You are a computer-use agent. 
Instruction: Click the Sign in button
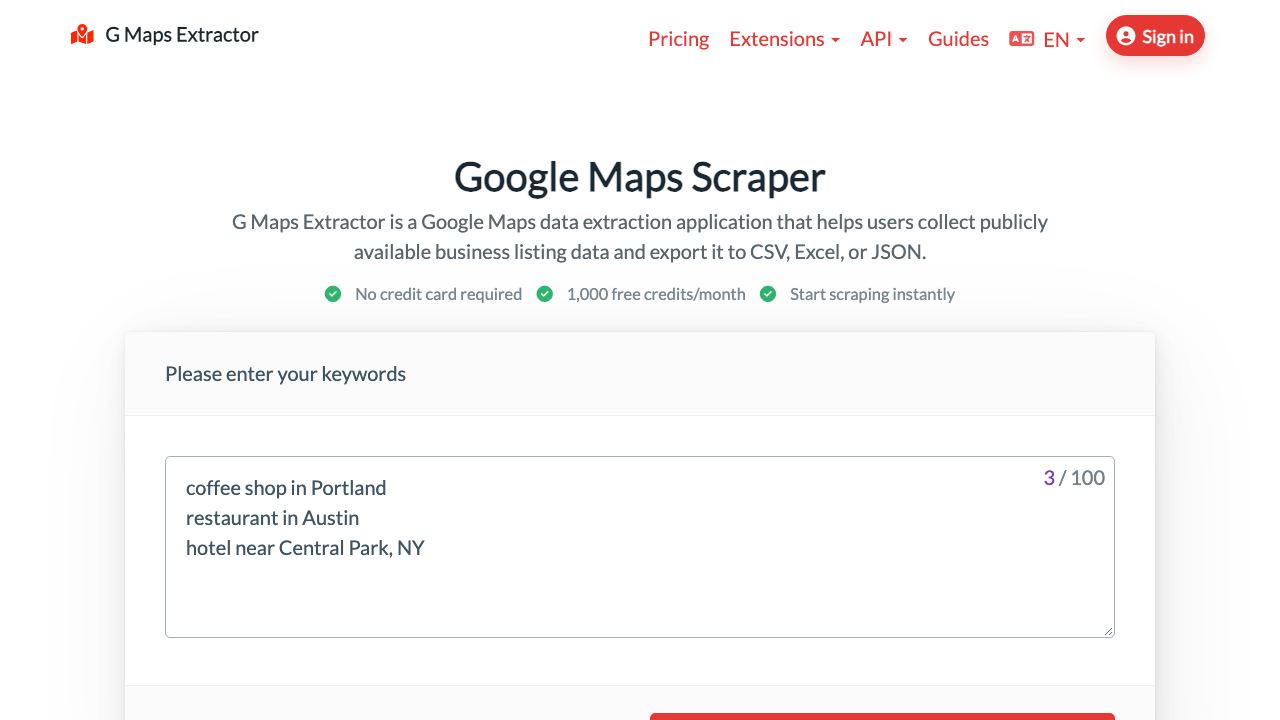pos(1155,36)
